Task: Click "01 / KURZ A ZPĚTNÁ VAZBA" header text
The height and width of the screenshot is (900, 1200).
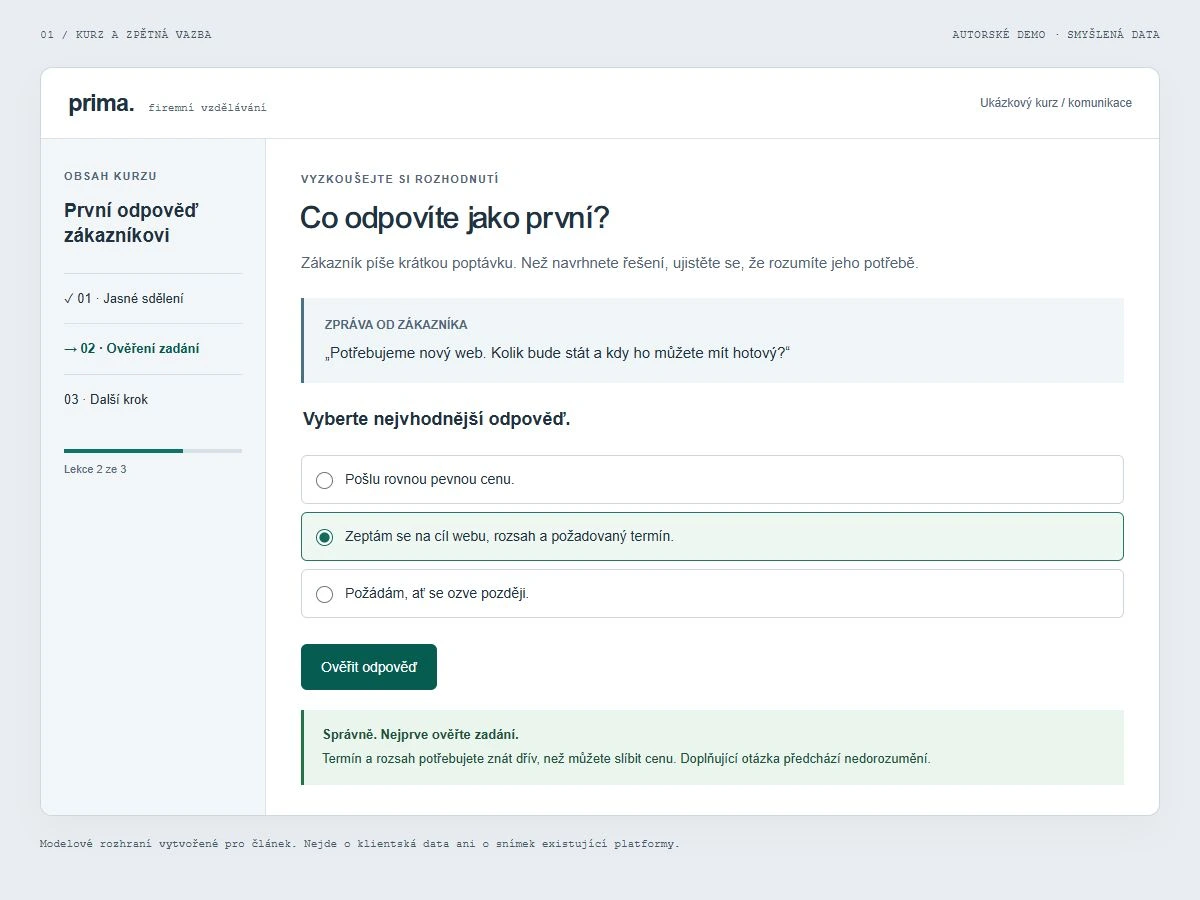Action: tap(126, 35)
